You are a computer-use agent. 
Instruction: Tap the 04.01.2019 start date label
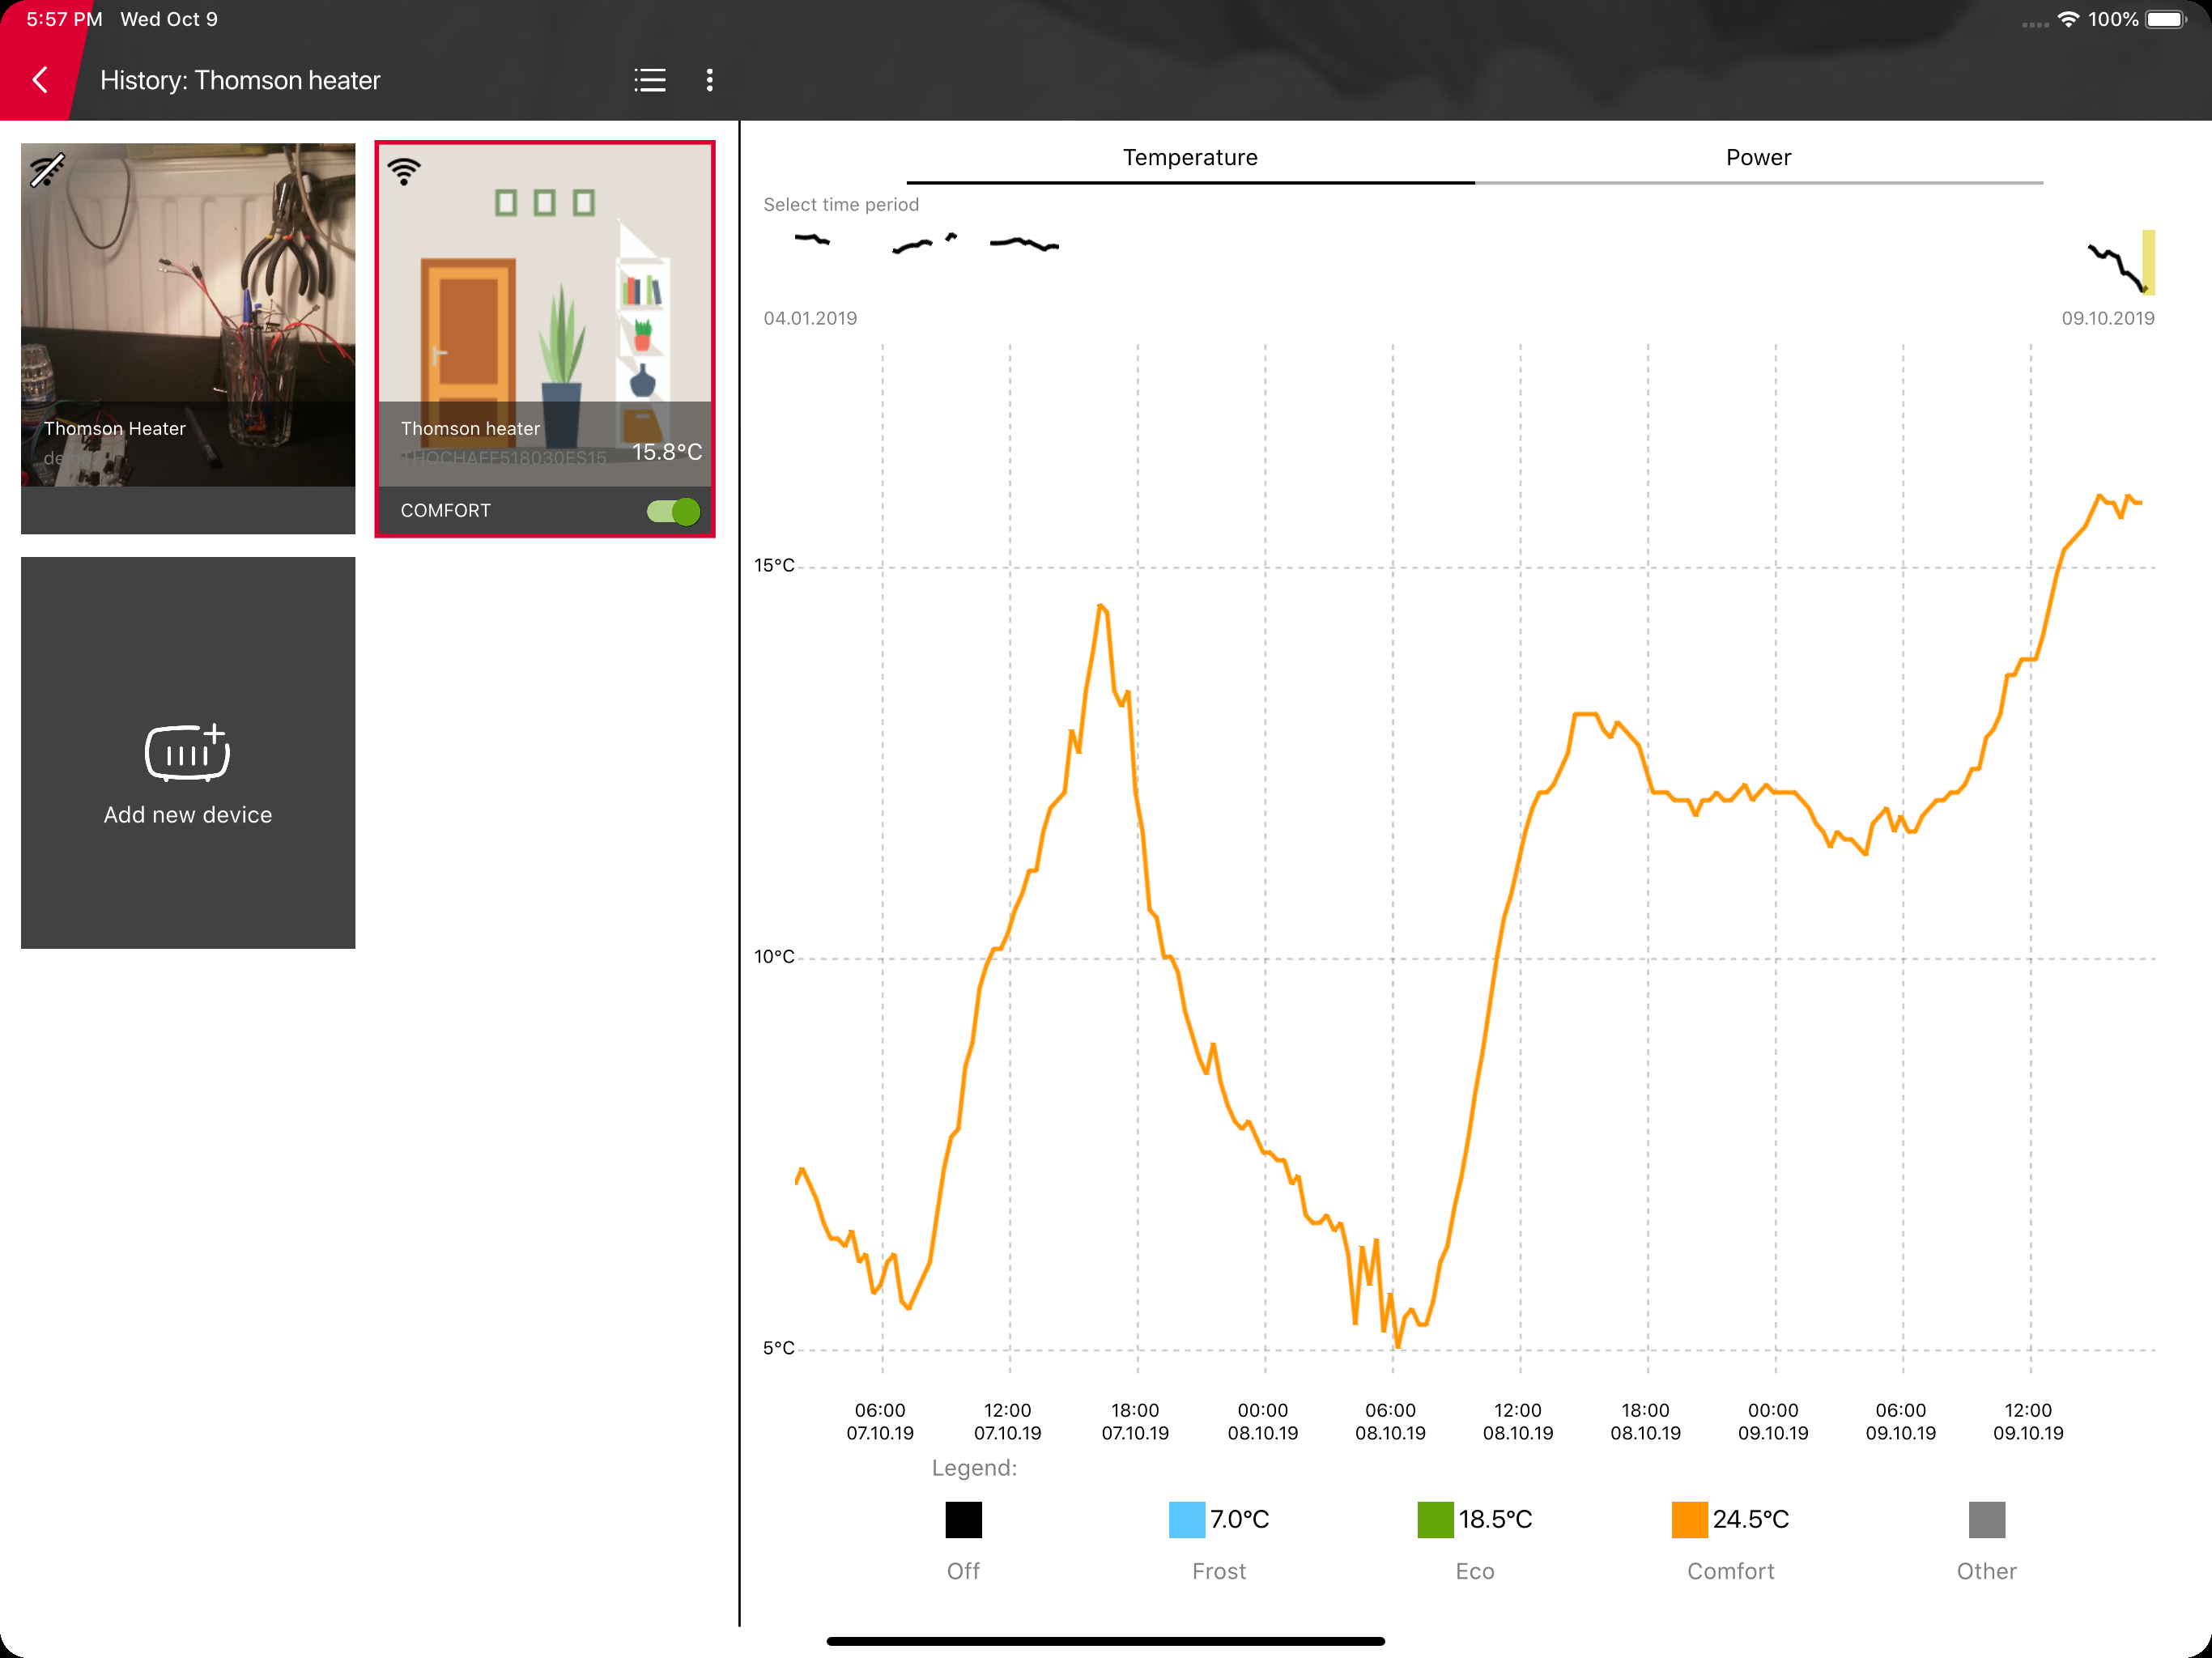pyautogui.click(x=810, y=318)
